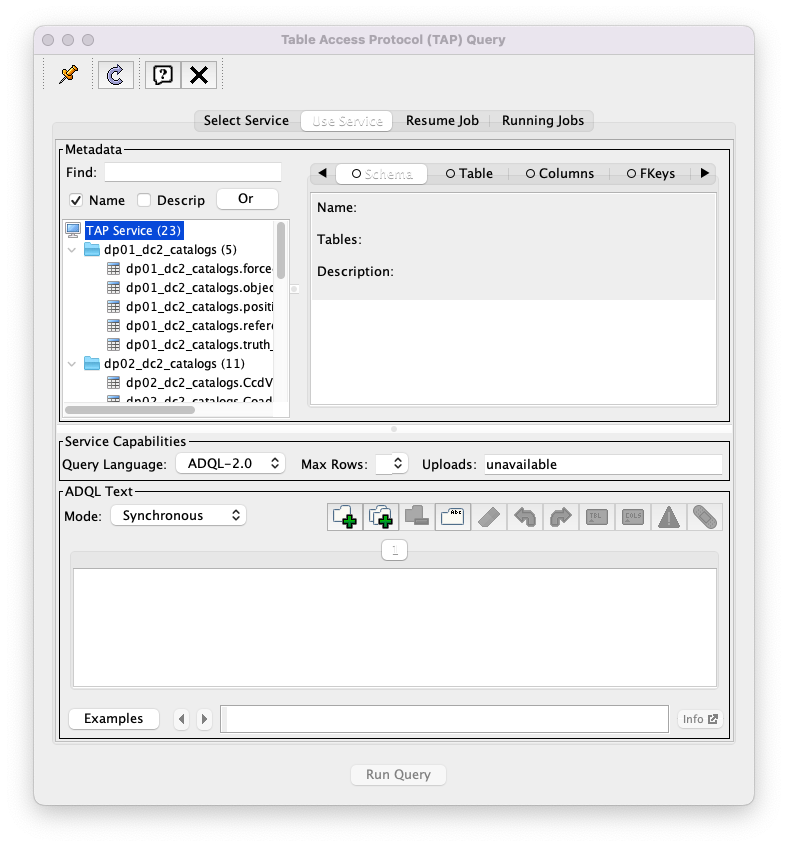Click the copy tab icon
This screenshot has width=788, height=847.
(381, 517)
